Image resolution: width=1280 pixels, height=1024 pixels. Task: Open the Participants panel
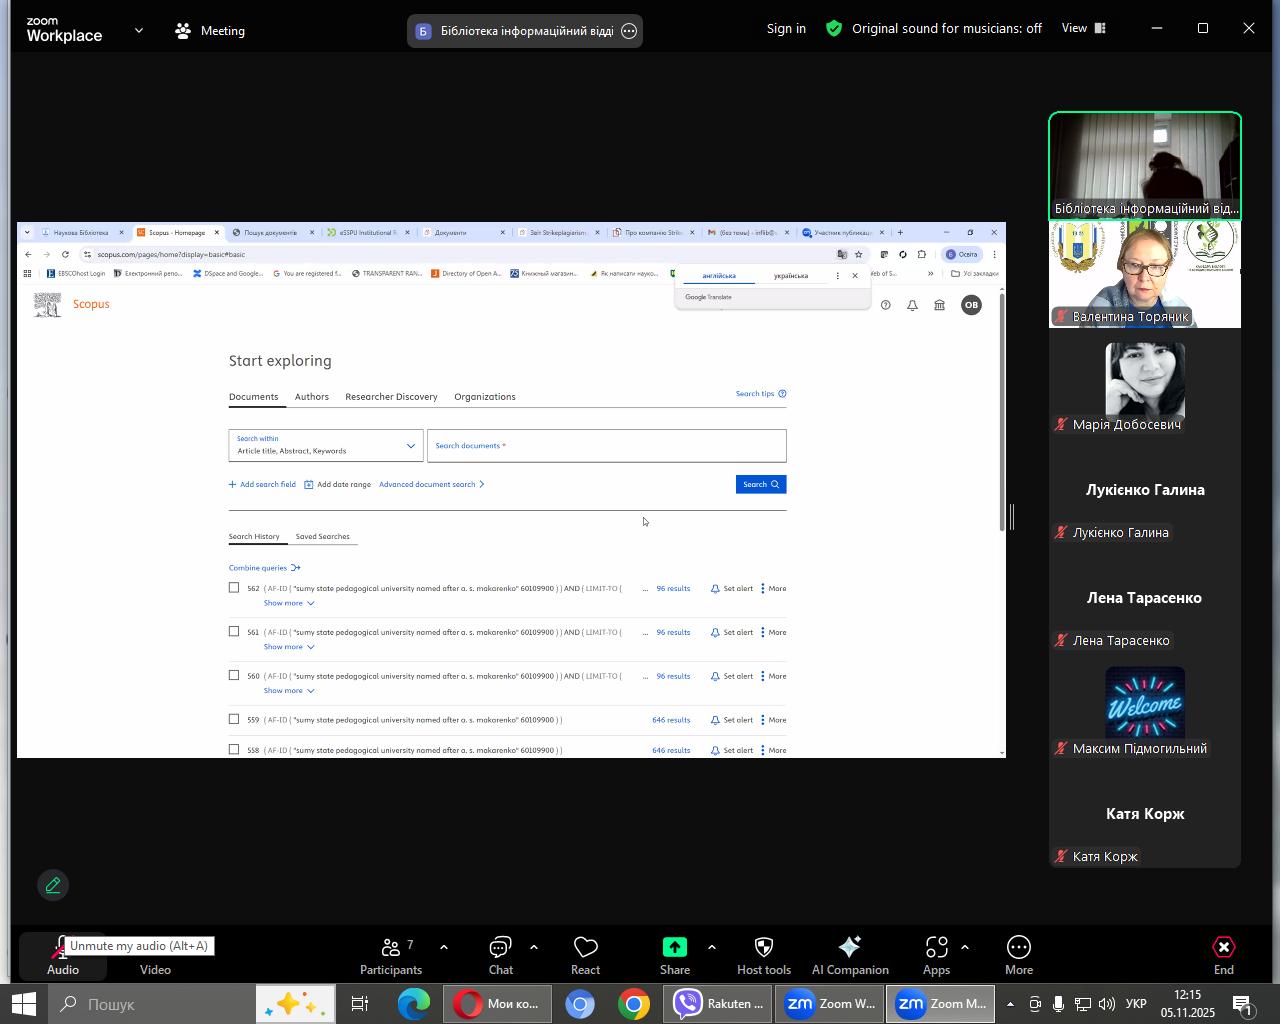click(390, 955)
